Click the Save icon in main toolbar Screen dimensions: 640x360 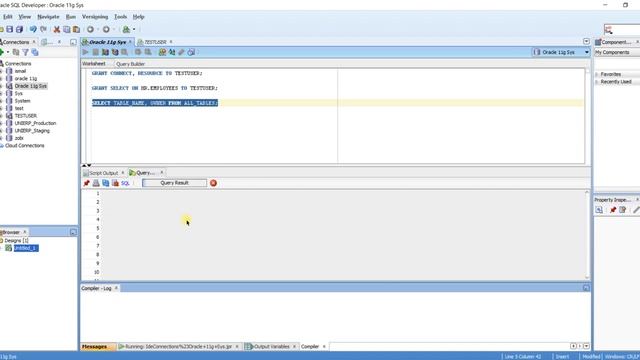click(x=10, y=29)
